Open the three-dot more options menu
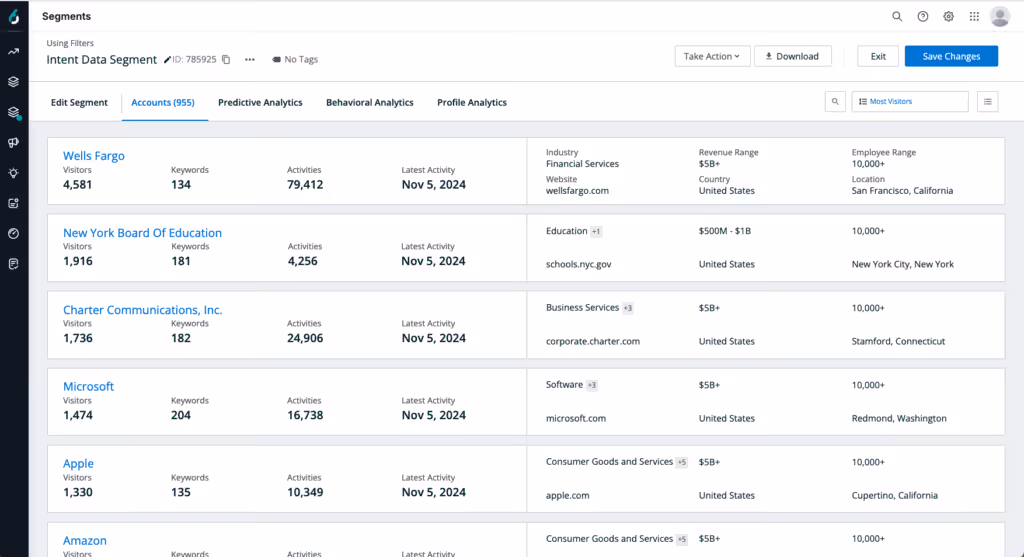This screenshot has width=1024, height=557. click(x=249, y=59)
